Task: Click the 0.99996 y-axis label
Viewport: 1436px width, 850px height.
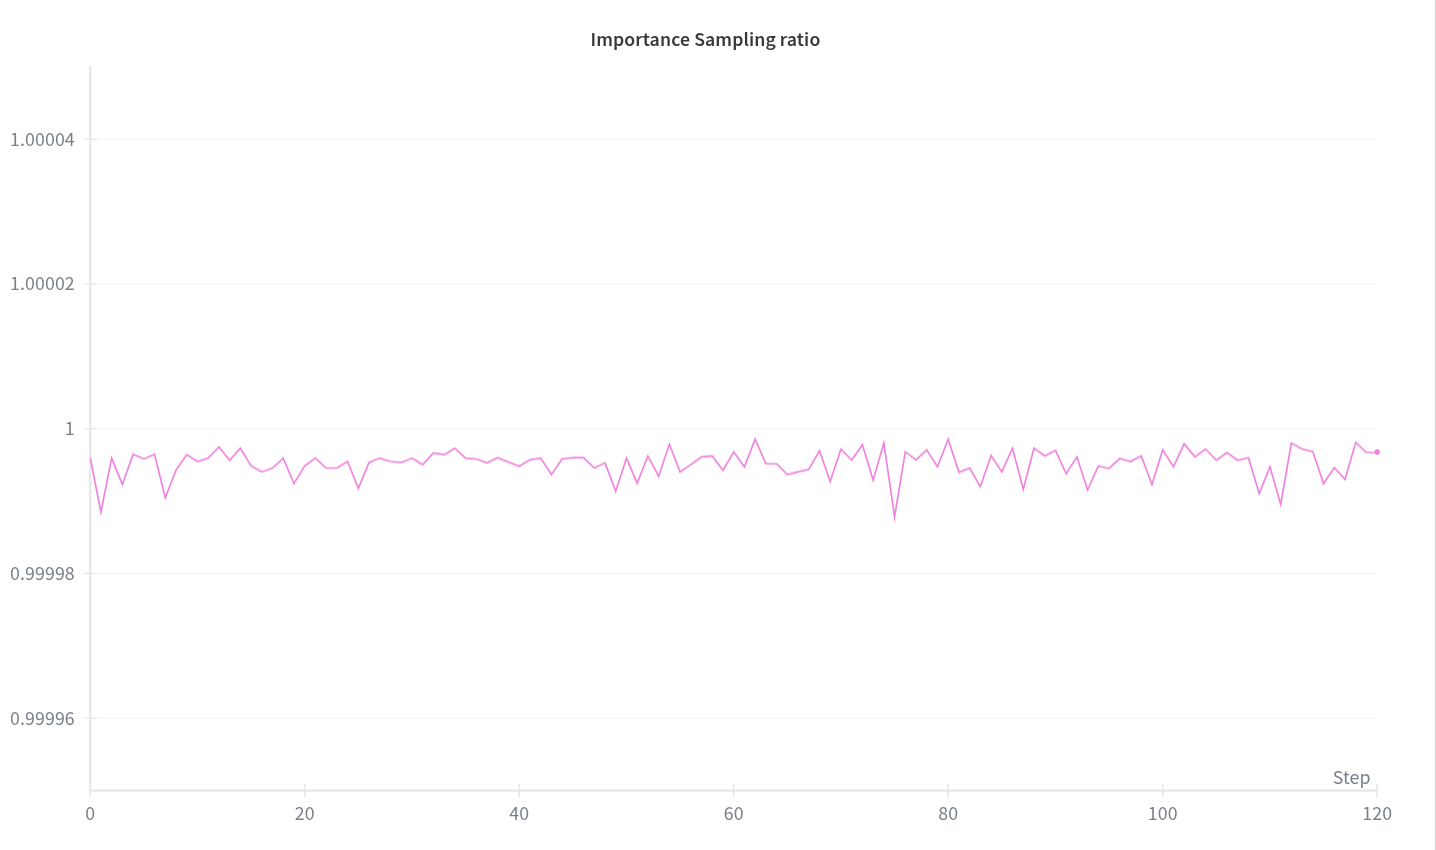Action: pos(42,719)
